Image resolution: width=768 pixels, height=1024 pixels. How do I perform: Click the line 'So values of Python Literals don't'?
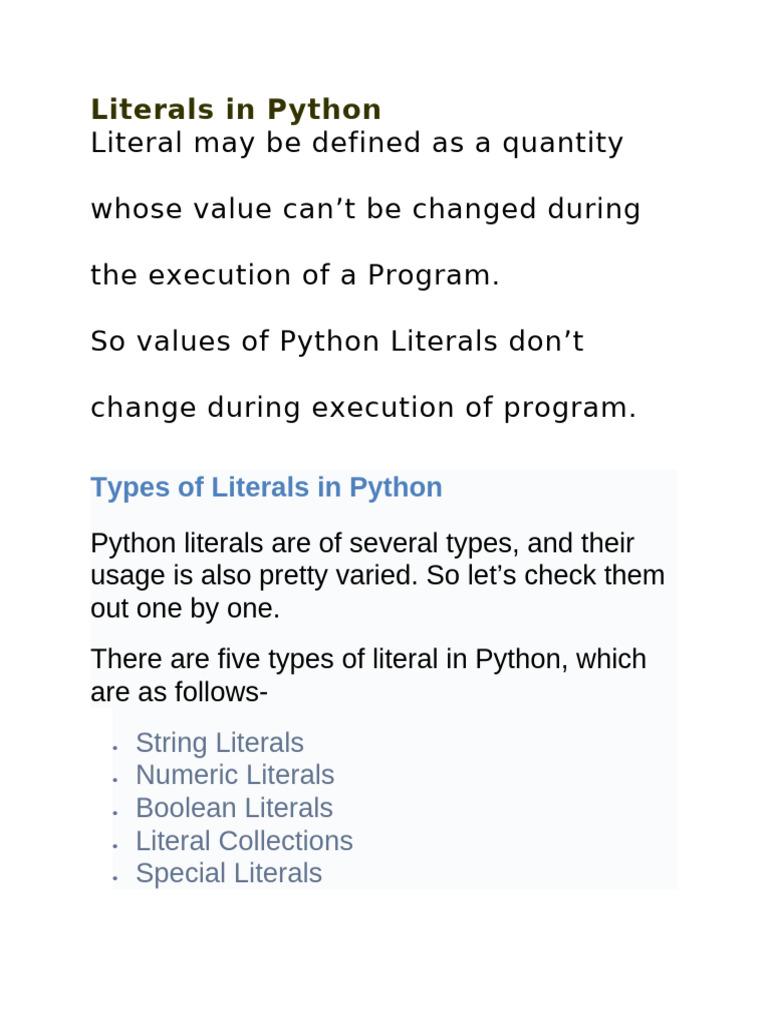coord(338,342)
